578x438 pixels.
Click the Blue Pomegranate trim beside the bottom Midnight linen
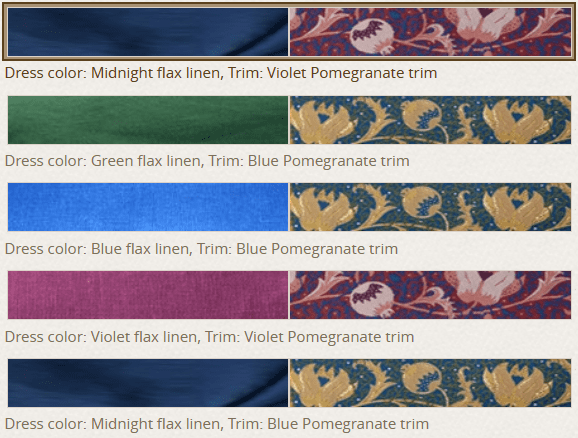point(430,383)
